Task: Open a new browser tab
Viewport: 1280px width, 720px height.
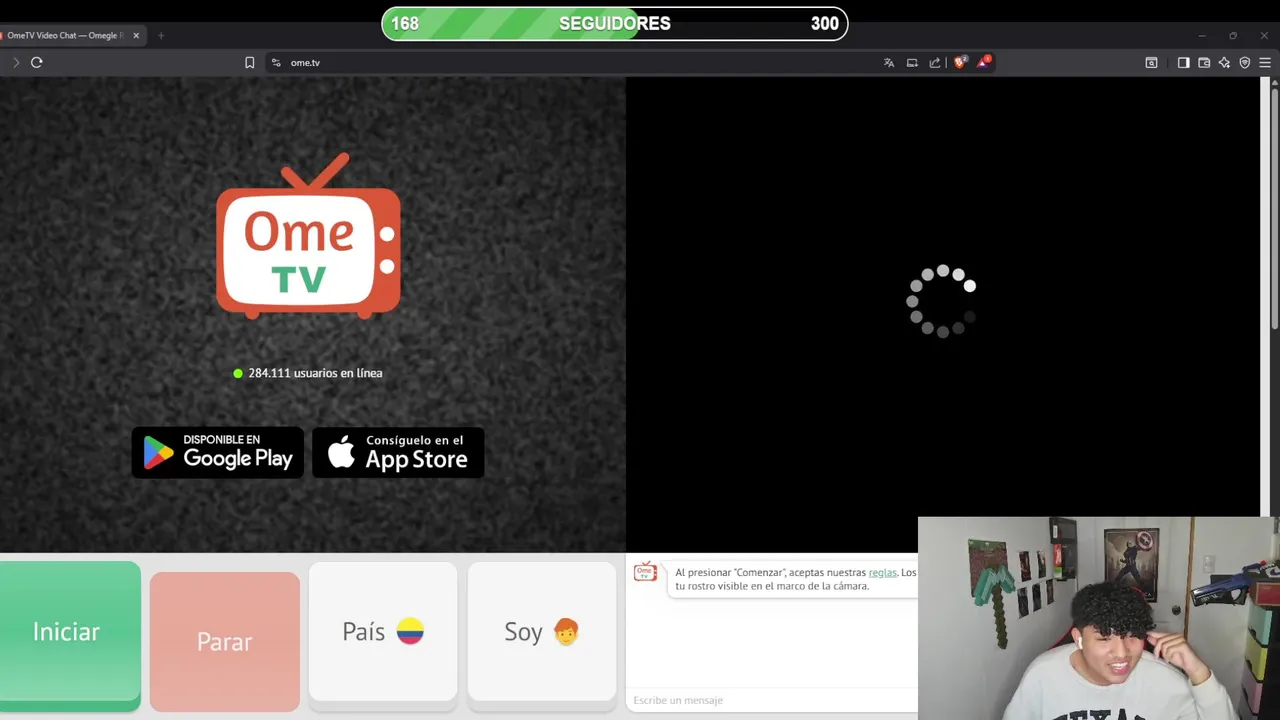Action: tap(160, 35)
